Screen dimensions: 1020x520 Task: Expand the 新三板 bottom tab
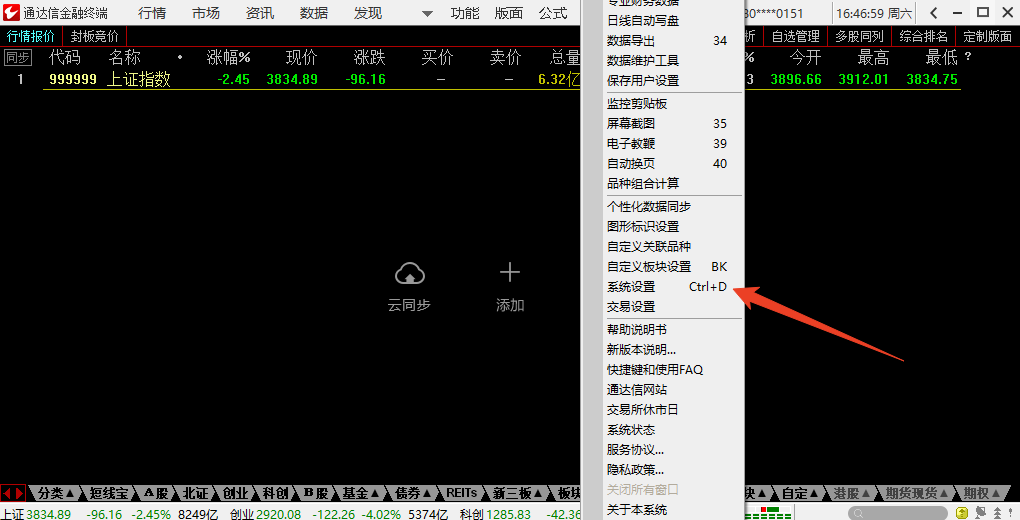(x=518, y=493)
